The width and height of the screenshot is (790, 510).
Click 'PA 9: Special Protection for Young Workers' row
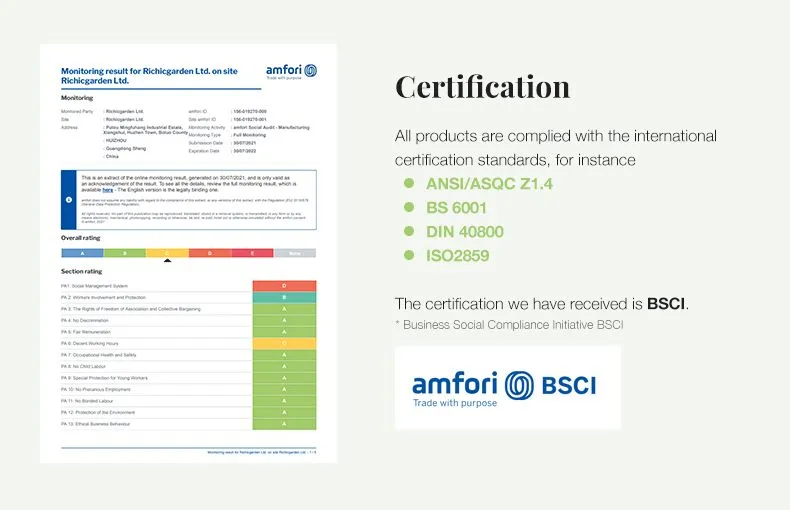pos(188,378)
